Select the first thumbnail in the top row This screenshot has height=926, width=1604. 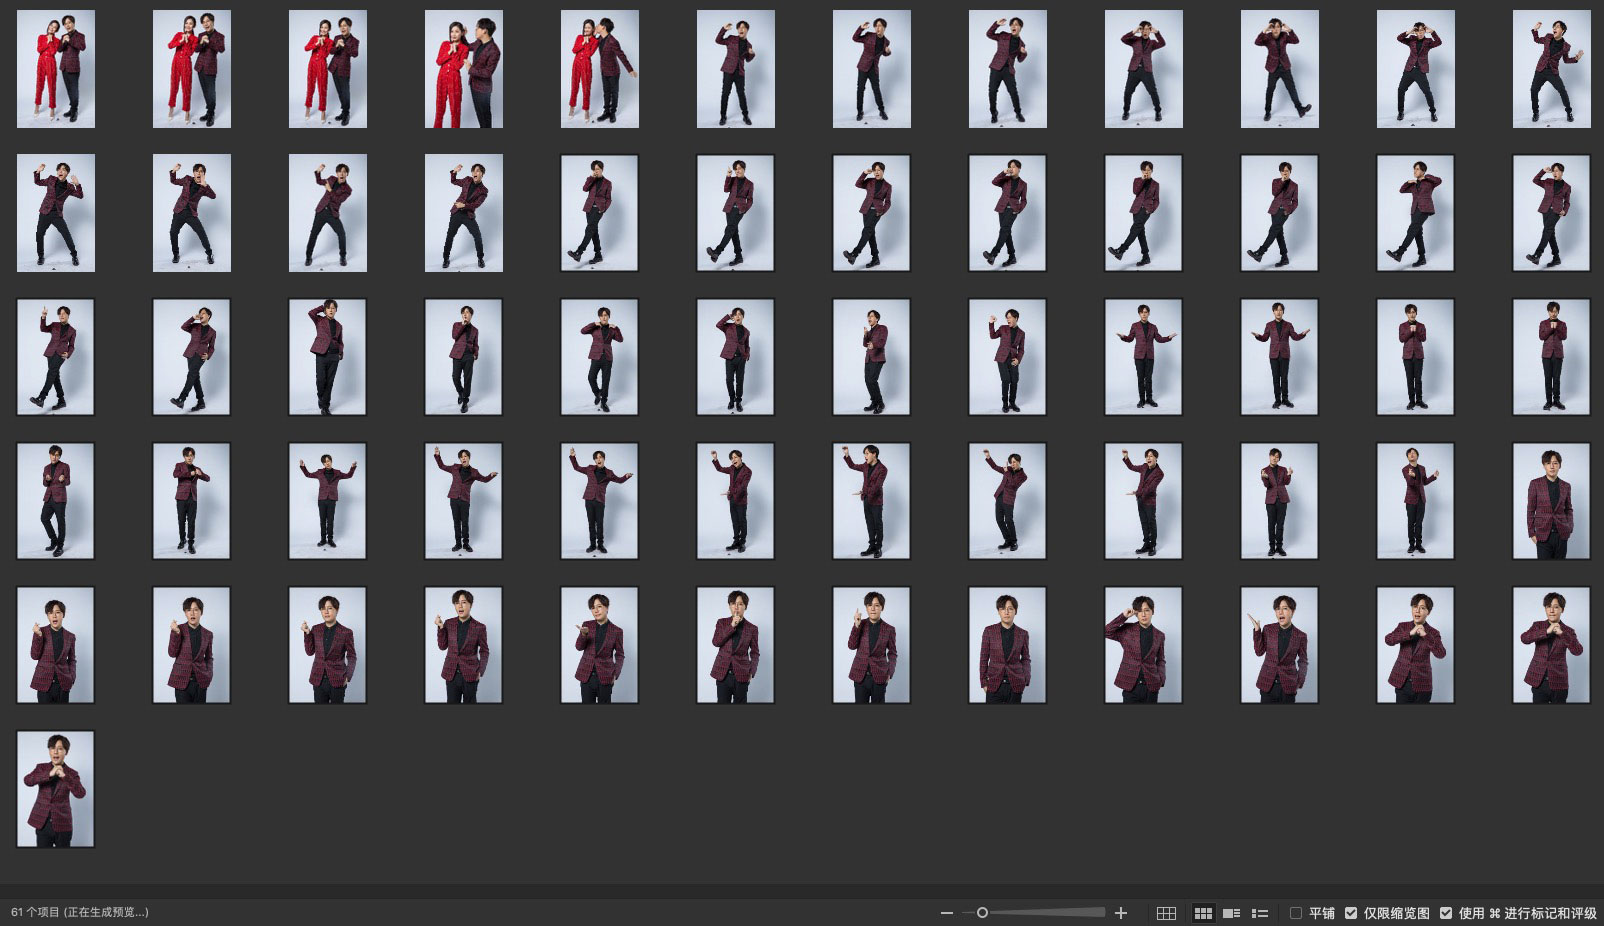click(56, 69)
